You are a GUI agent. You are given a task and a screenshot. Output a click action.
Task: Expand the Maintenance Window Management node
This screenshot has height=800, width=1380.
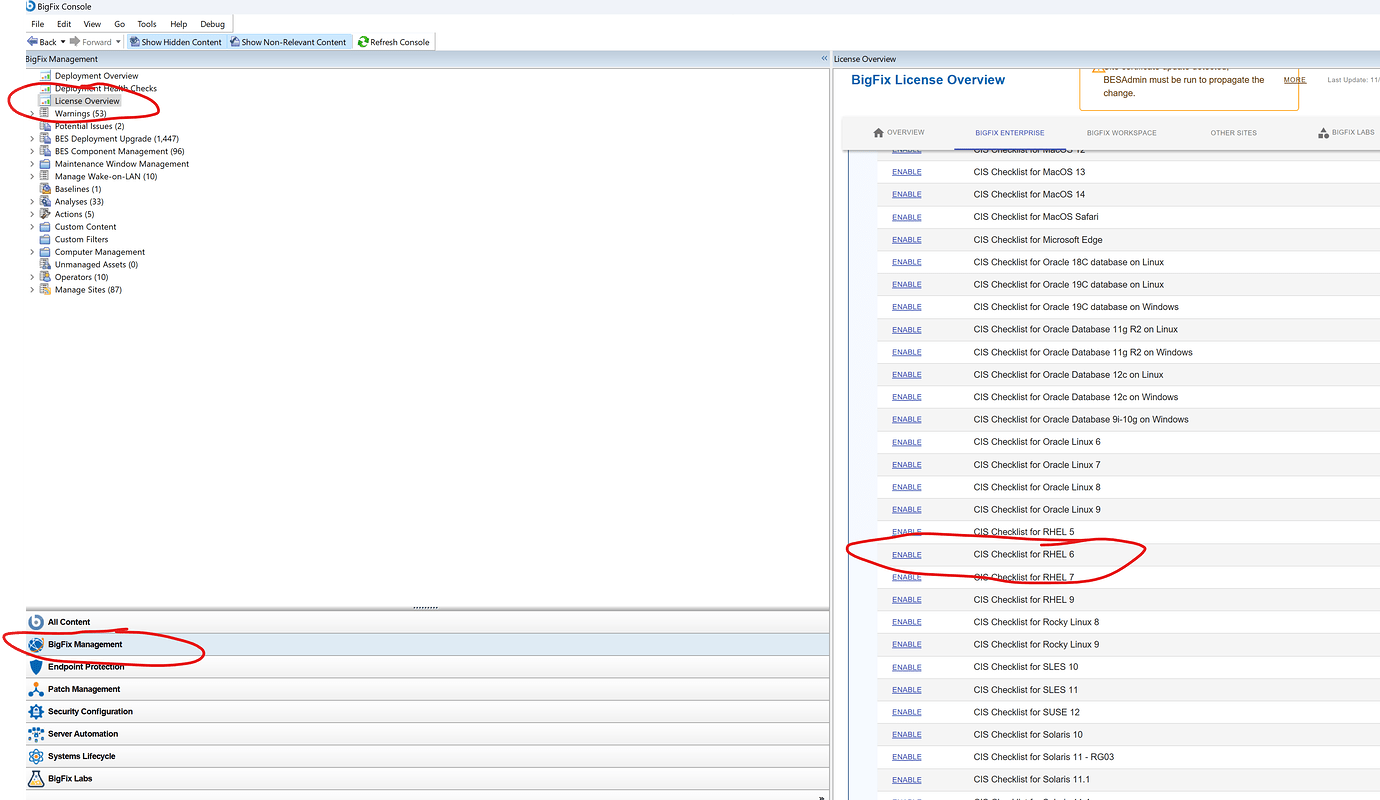32,164
